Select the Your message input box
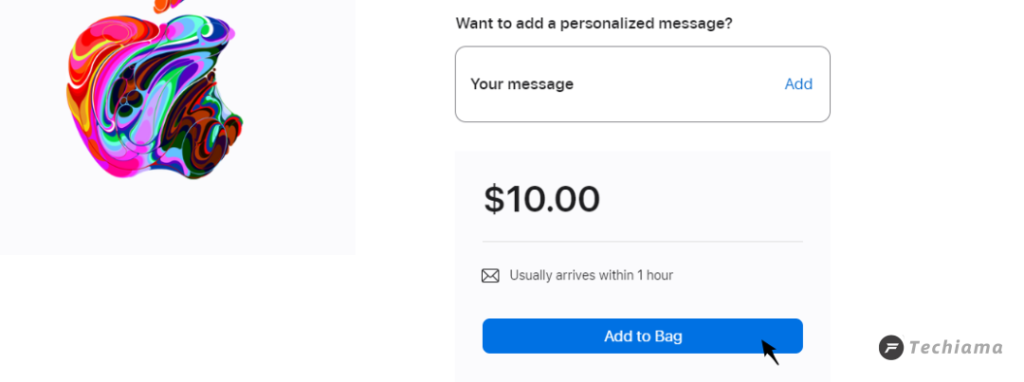The image size is (1024, 382). pyautogui.click(x=643, y=84)
